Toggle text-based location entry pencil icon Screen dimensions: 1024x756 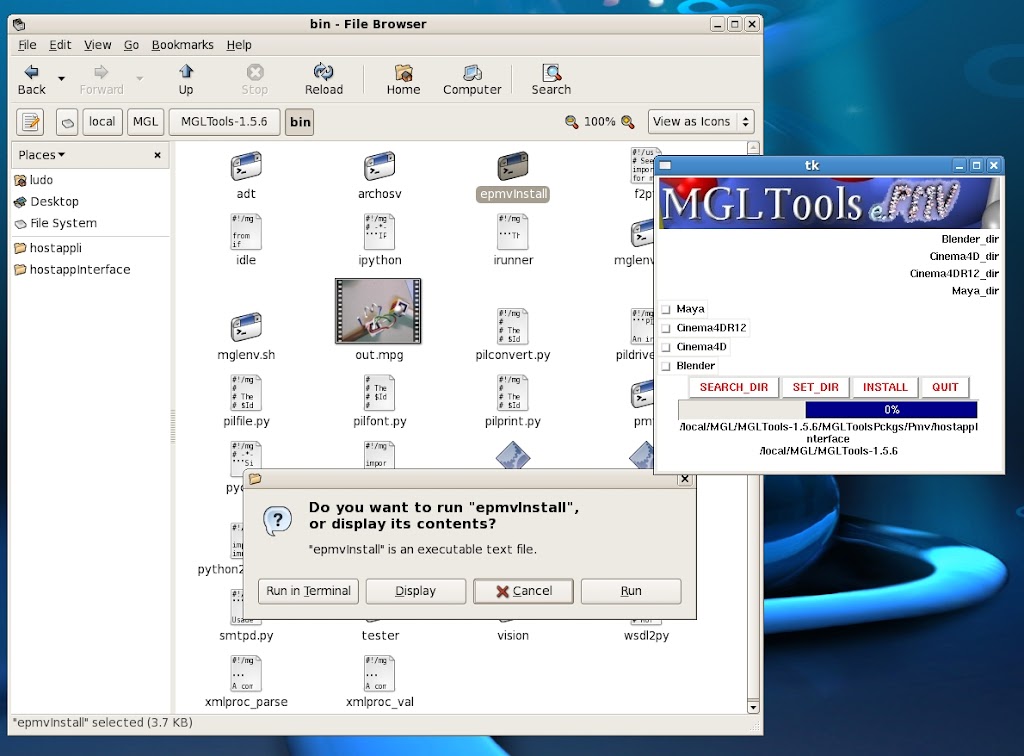coord(30,122)
